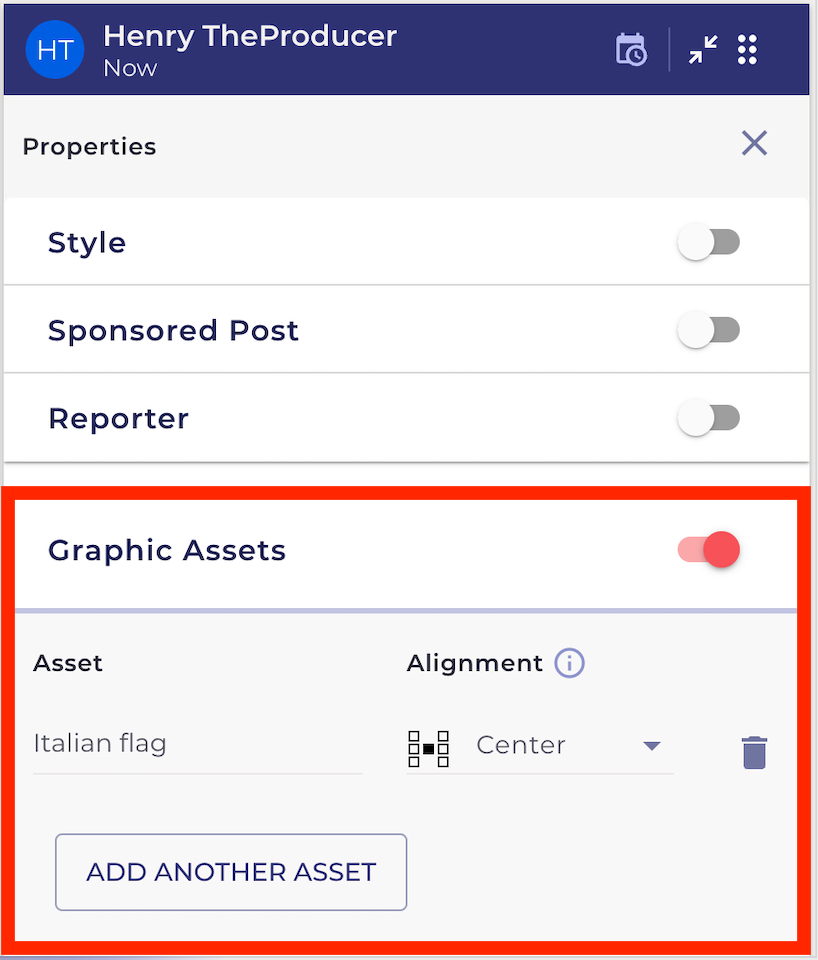
Task: Delete the Italian flag asset
Action: click(x=754, y=751)
